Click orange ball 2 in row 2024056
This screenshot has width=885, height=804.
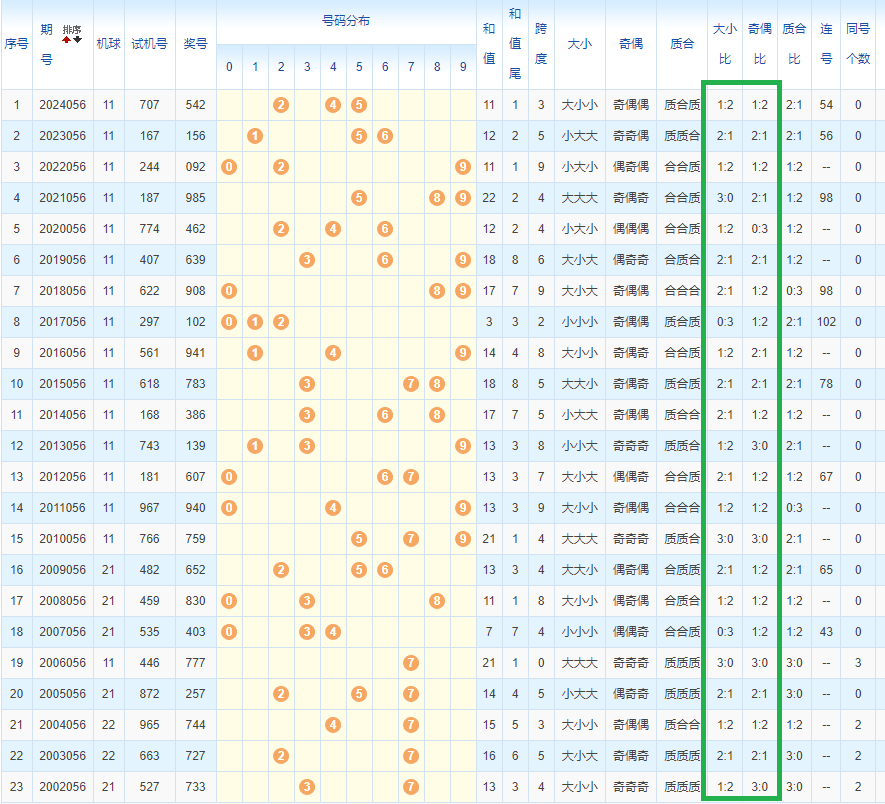pyautogui.click(x=281, y=105)
